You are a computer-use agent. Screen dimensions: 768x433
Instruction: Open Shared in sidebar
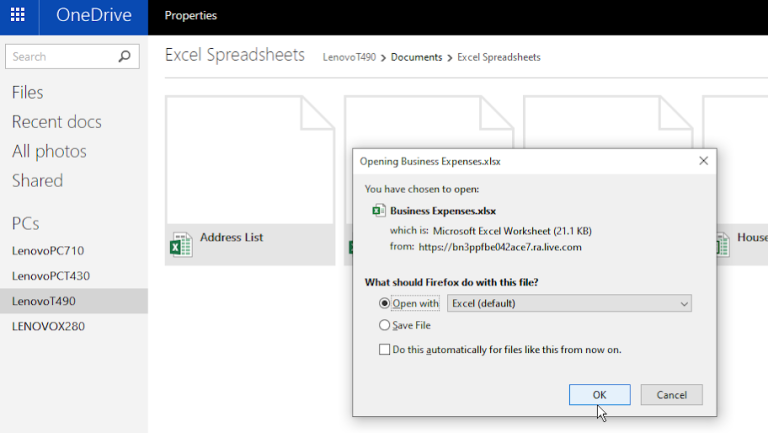pyautogui.click(x=37, y=181)
